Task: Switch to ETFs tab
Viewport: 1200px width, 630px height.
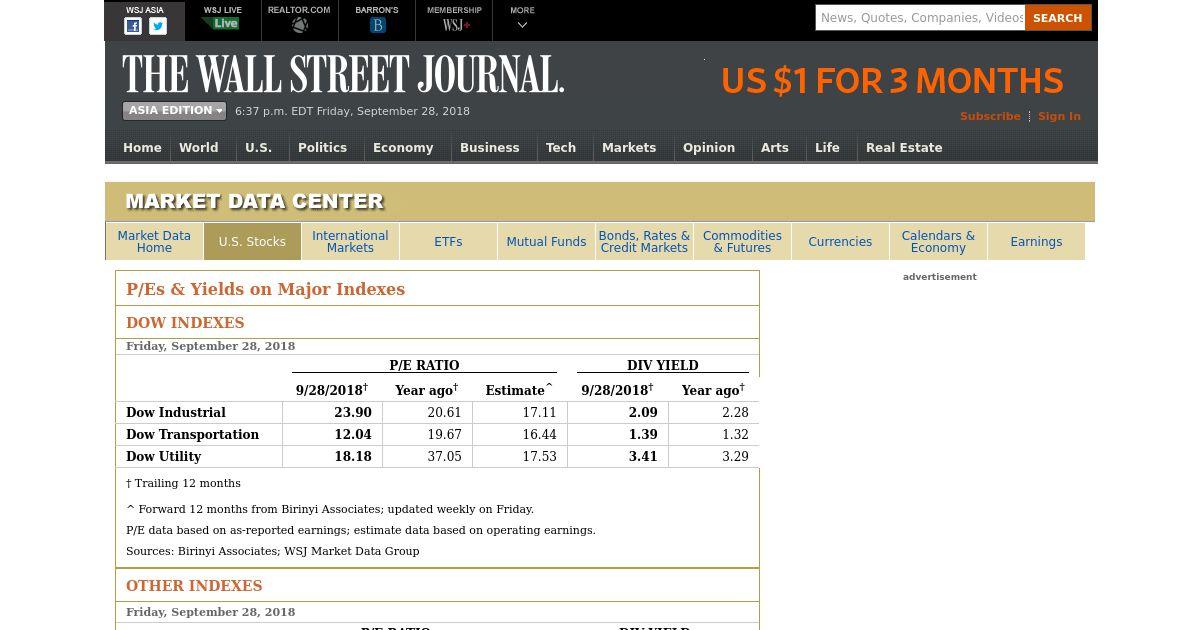Action: 448,242
